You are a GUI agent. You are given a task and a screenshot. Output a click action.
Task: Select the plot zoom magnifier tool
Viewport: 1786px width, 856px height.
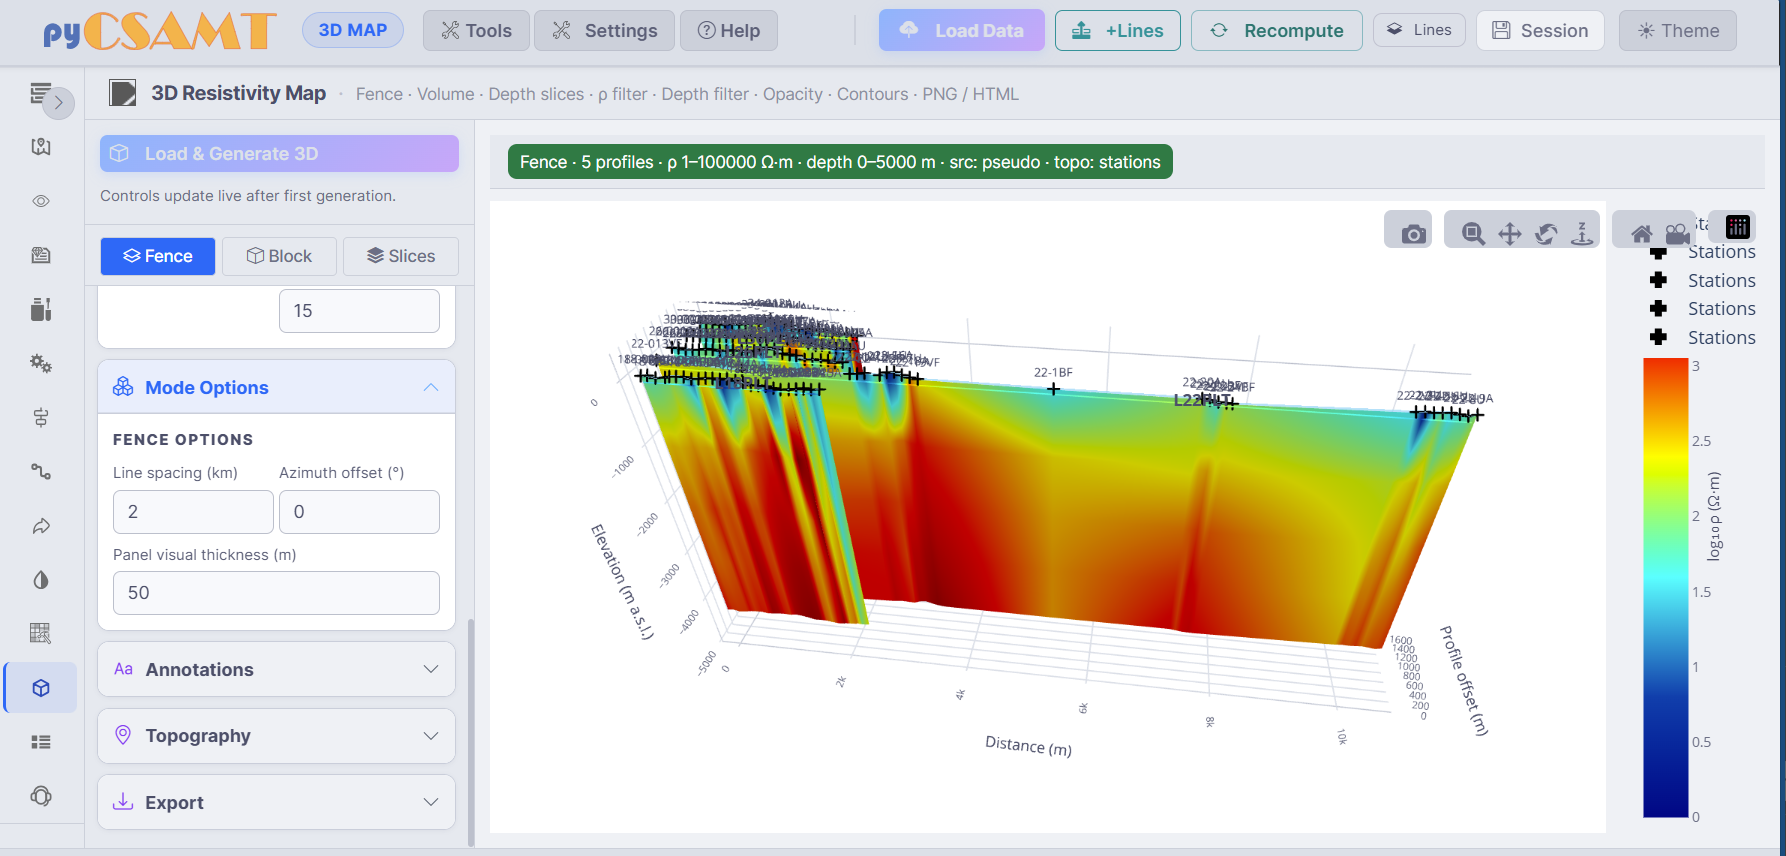coord(1472,234)
